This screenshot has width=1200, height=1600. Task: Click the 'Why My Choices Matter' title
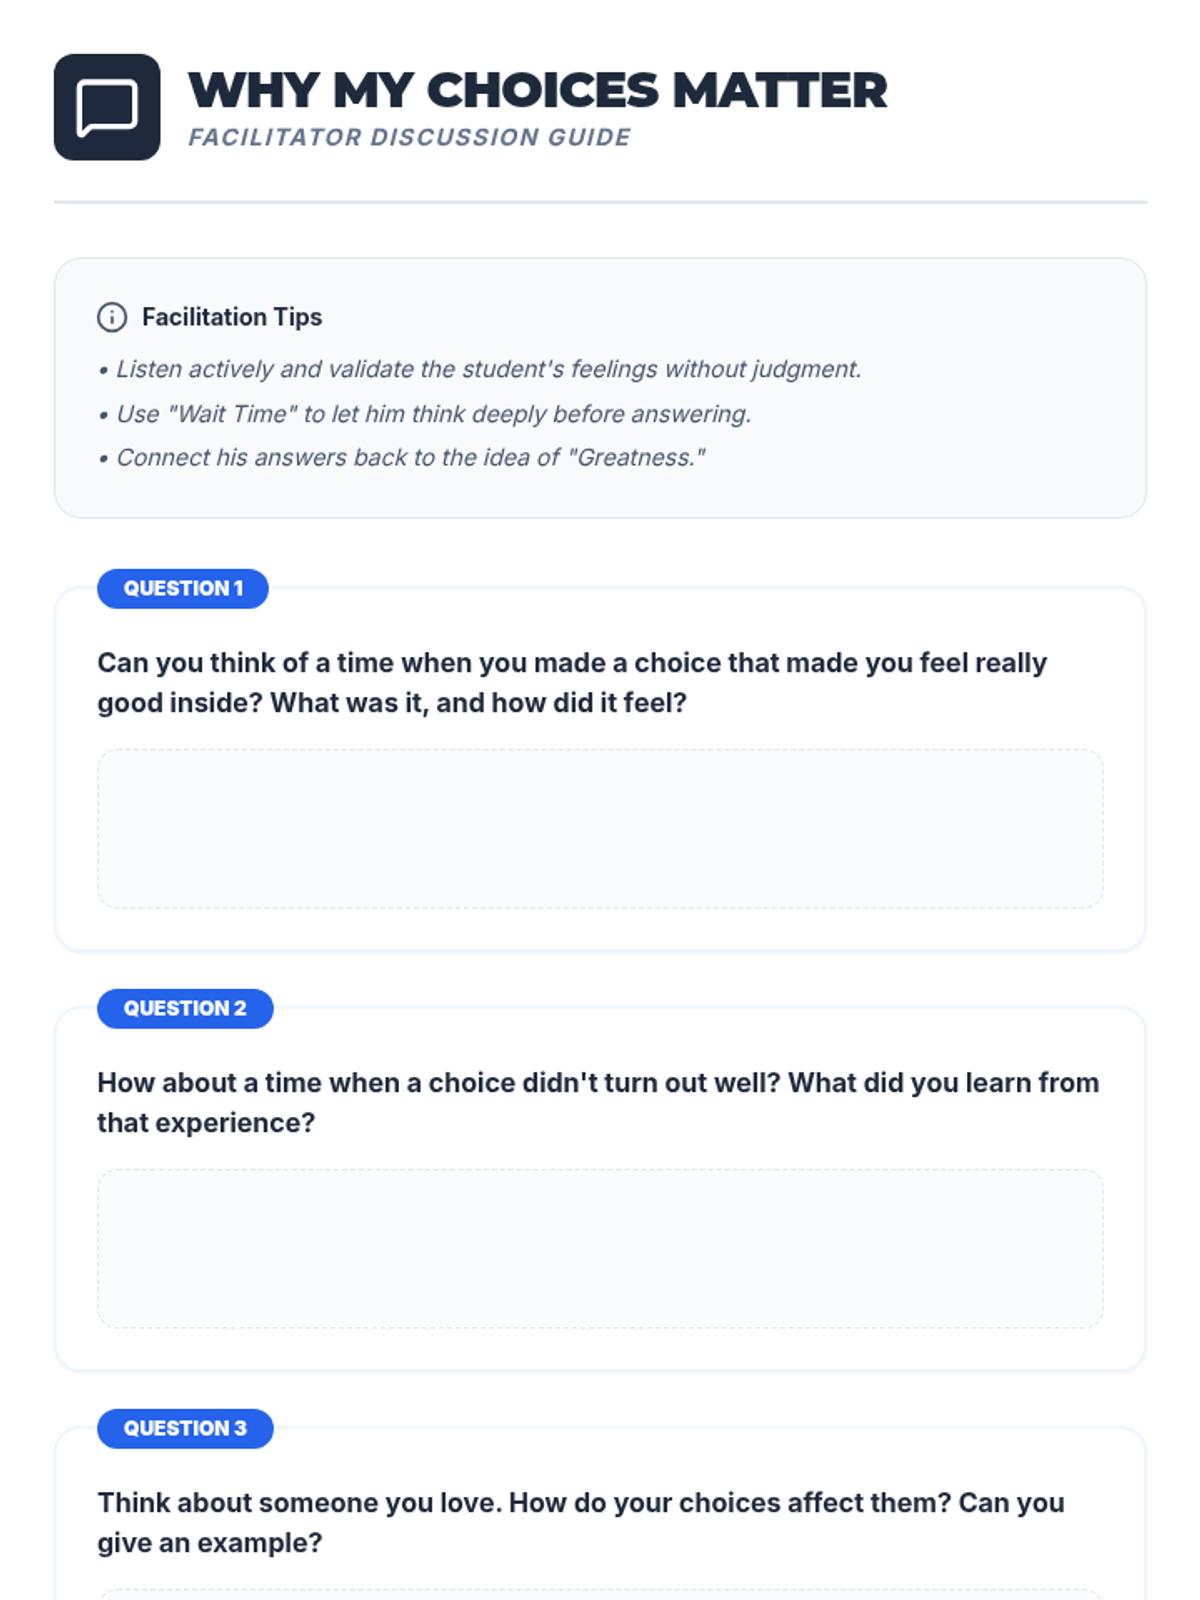point(537,90)
